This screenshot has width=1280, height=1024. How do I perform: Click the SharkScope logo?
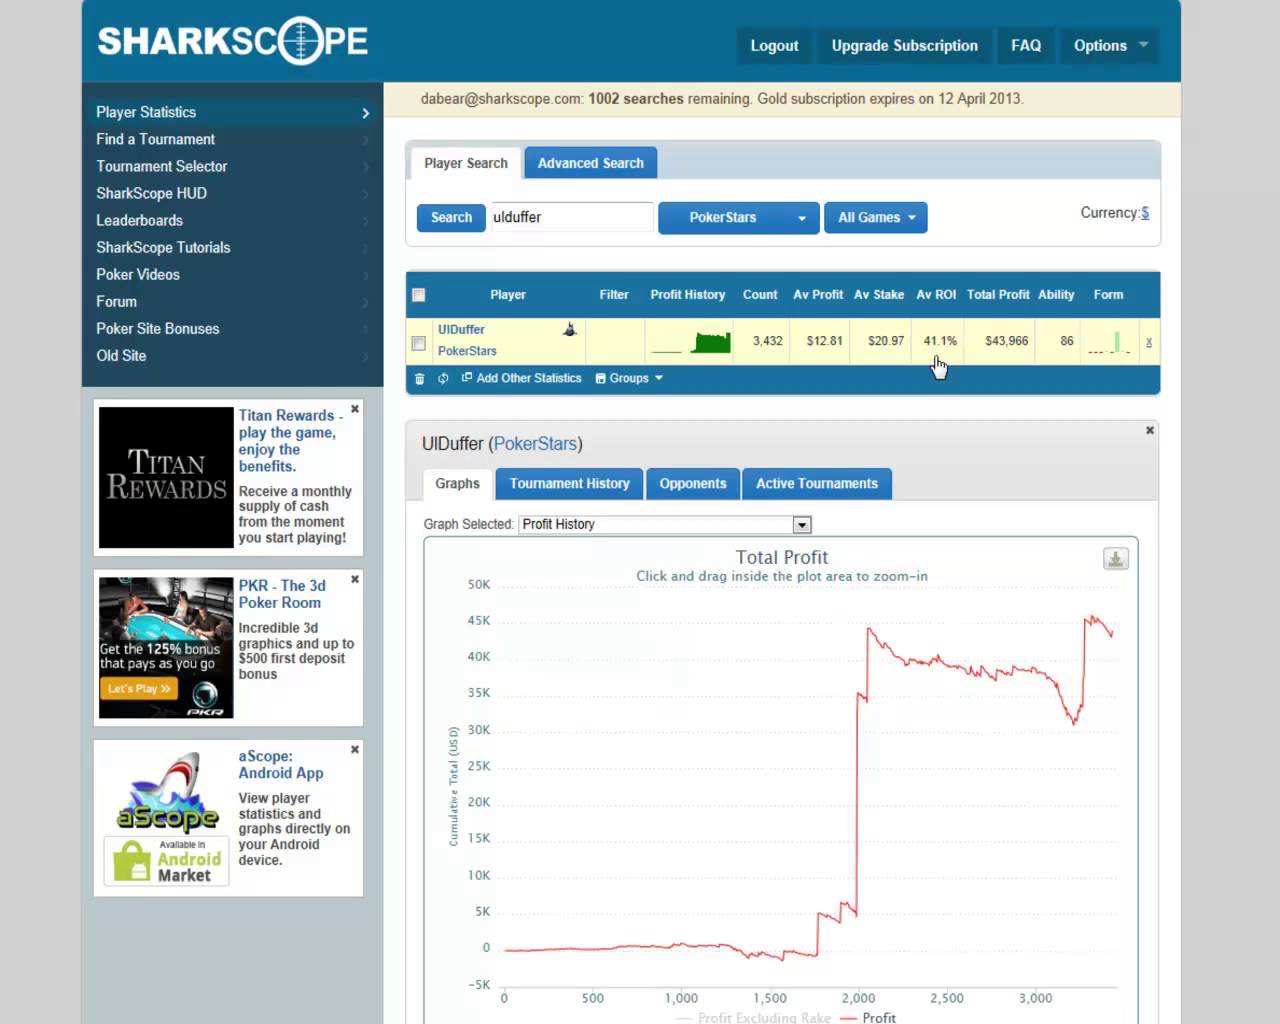(232, 41)
